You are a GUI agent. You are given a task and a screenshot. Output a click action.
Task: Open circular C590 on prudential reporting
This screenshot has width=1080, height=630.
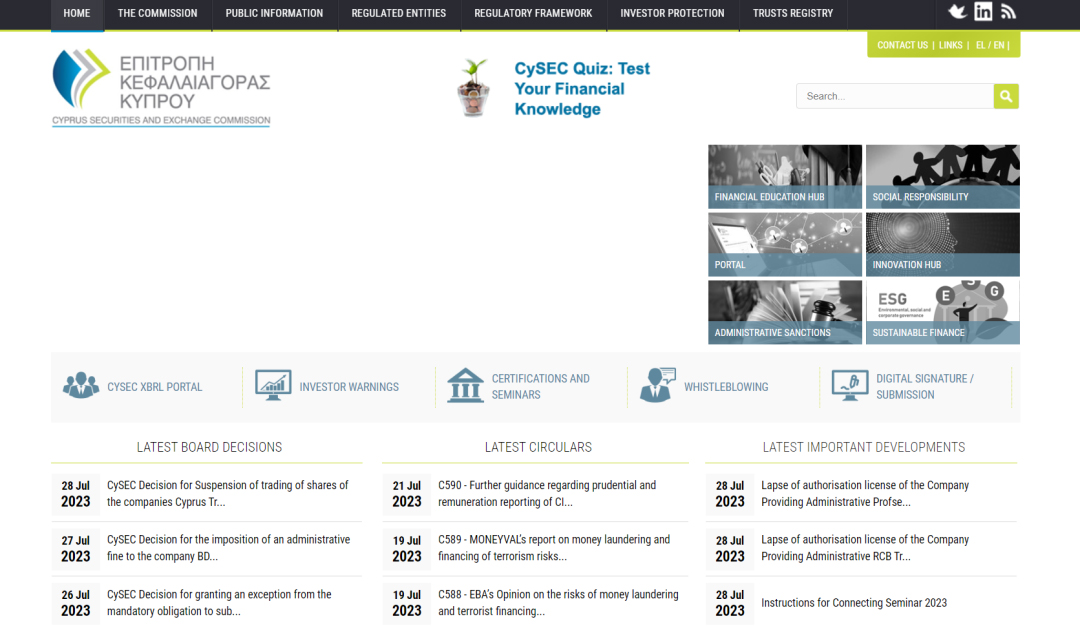click(x=547, y=494)
